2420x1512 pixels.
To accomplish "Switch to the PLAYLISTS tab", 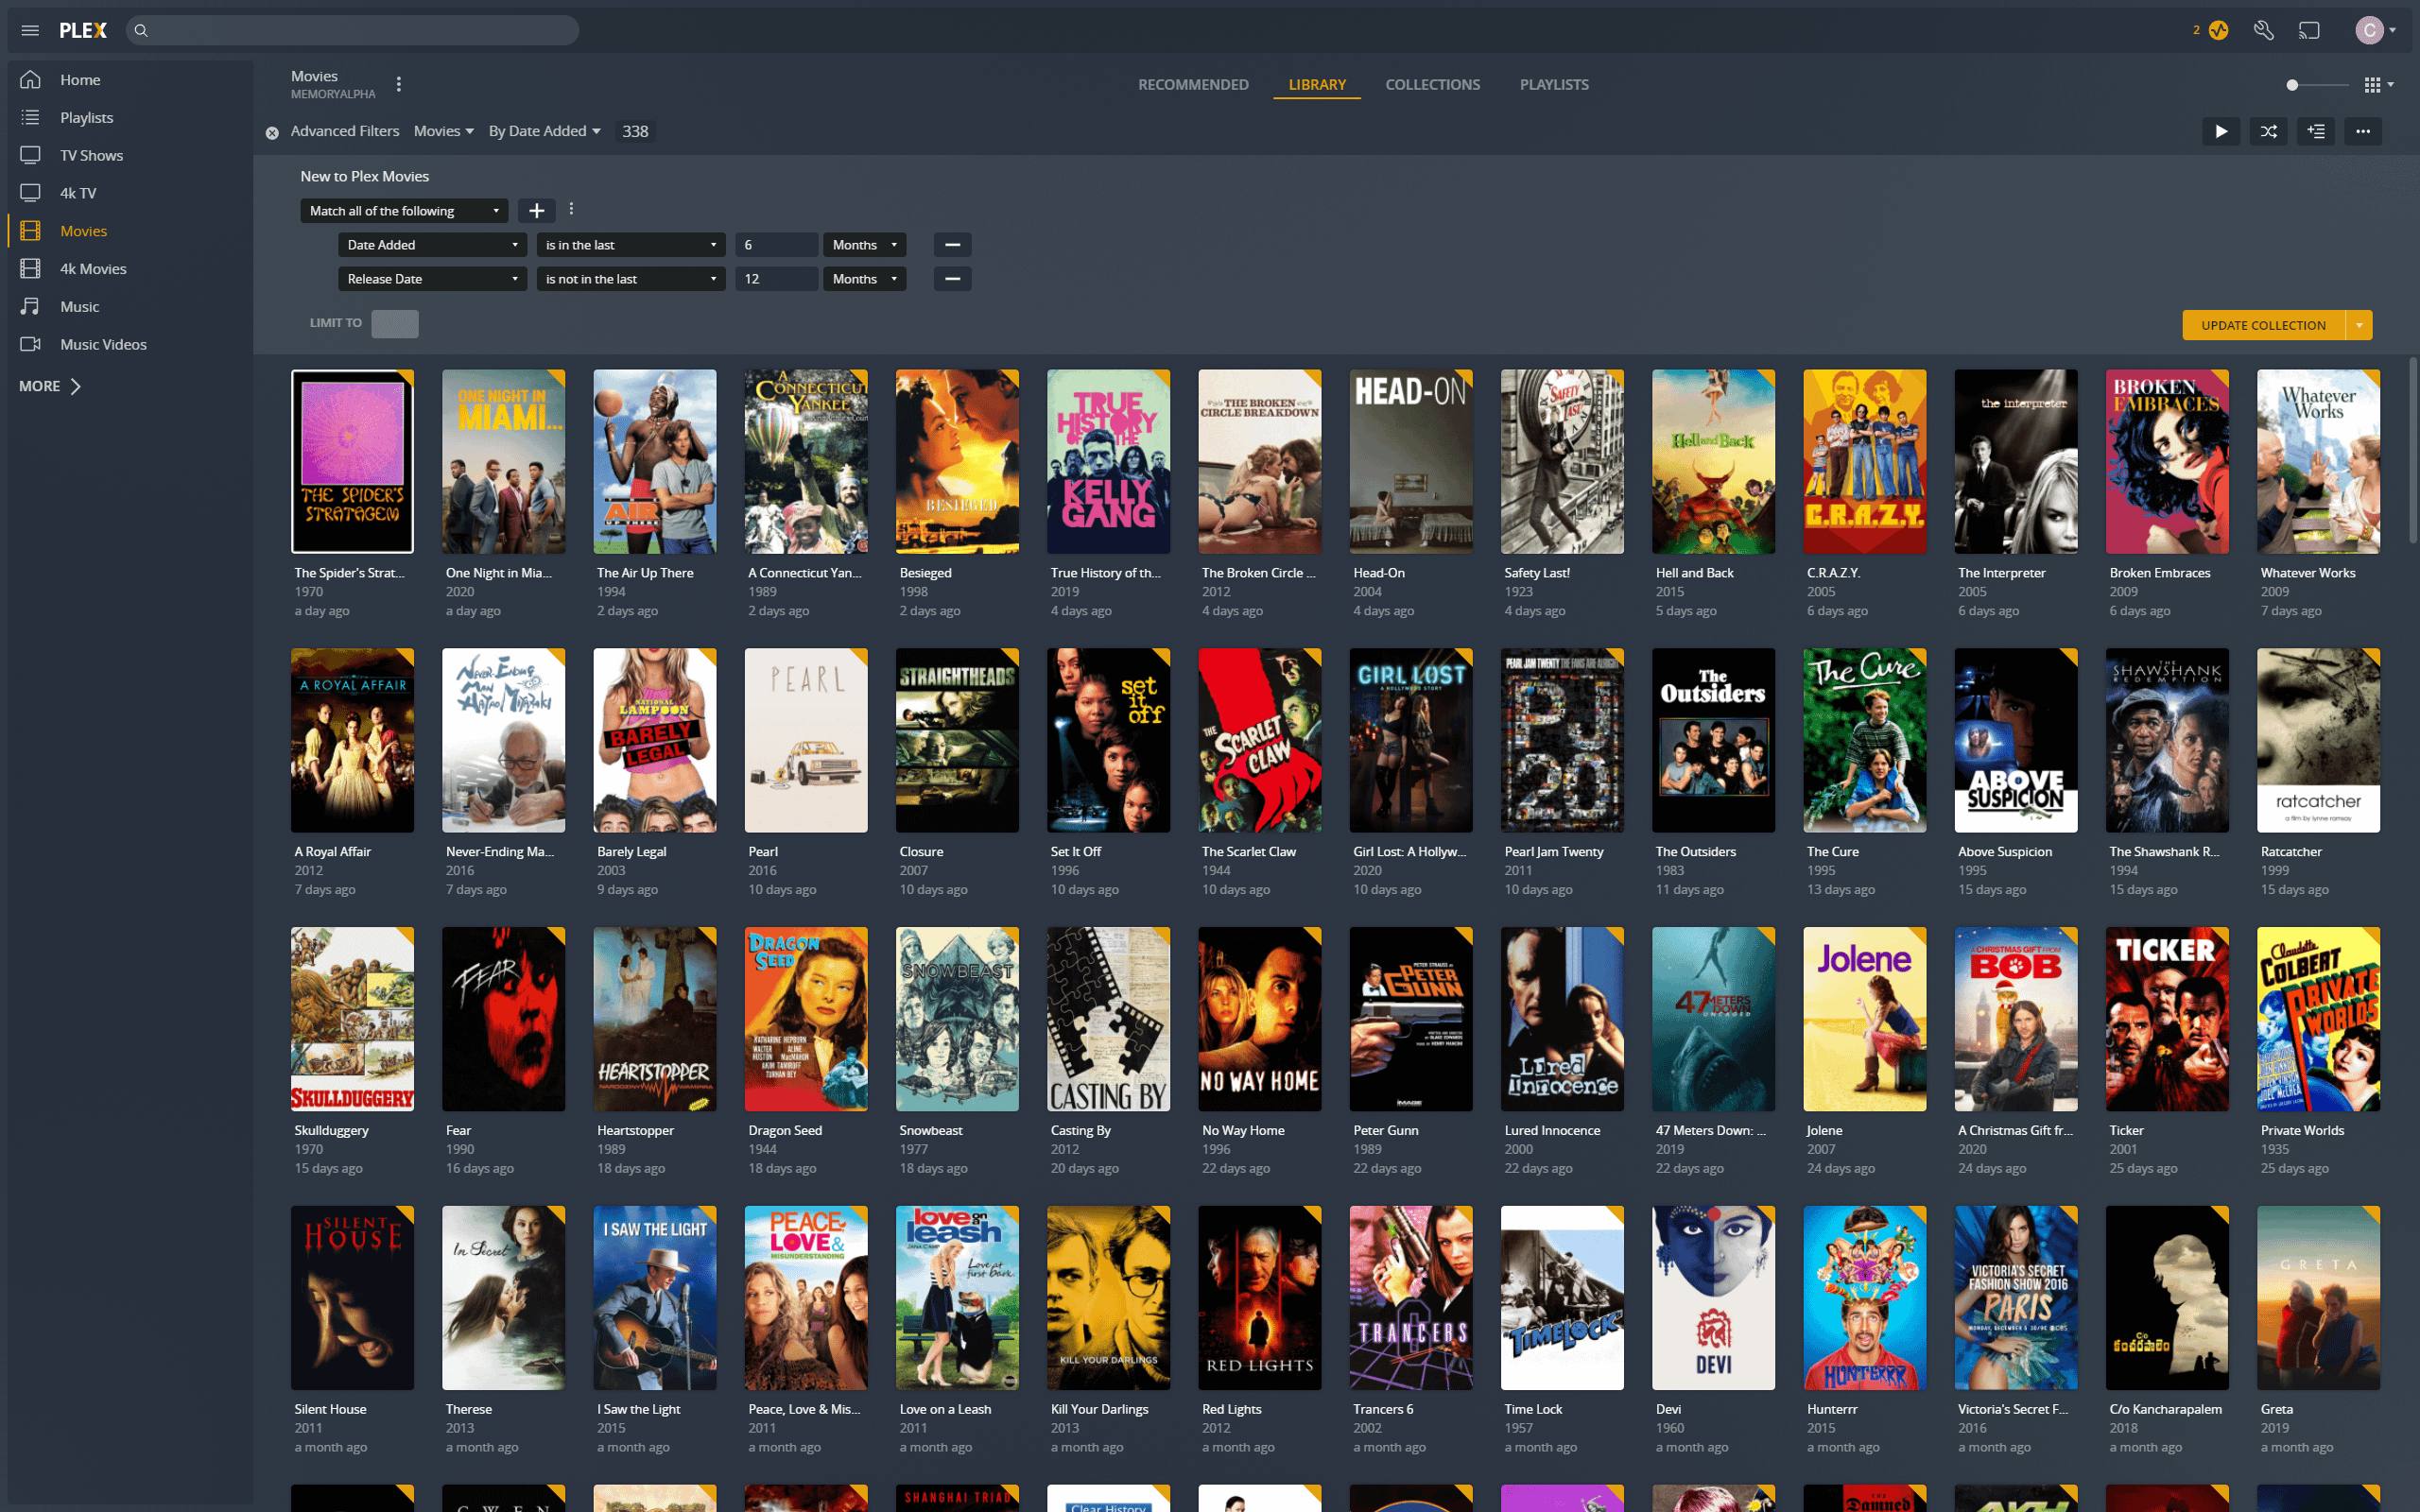I will [1554, 84].
